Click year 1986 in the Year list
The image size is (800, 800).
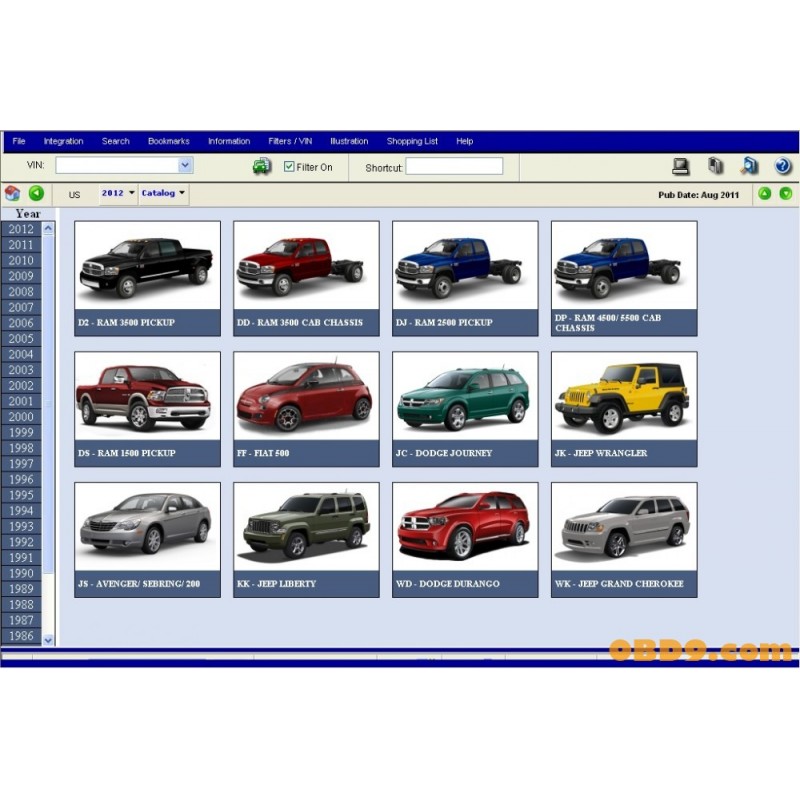21,636
